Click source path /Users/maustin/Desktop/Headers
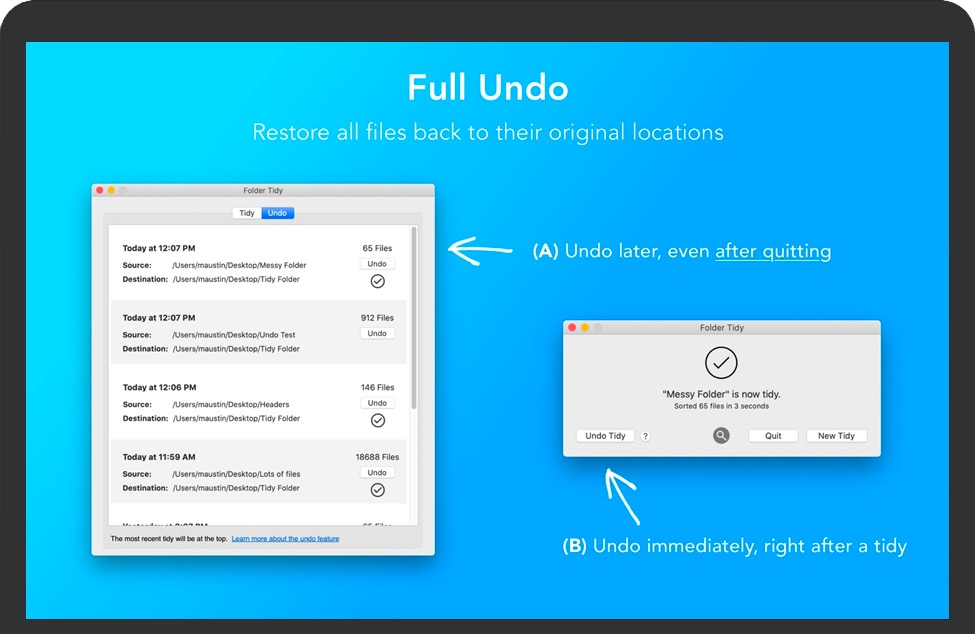 [231, 405]
